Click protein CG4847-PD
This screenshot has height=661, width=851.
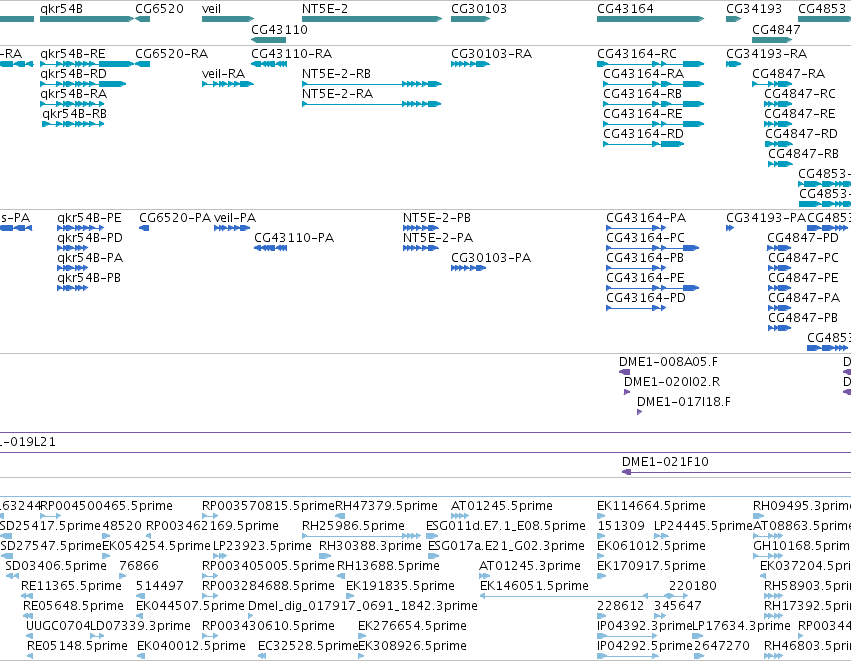point(803,238)
